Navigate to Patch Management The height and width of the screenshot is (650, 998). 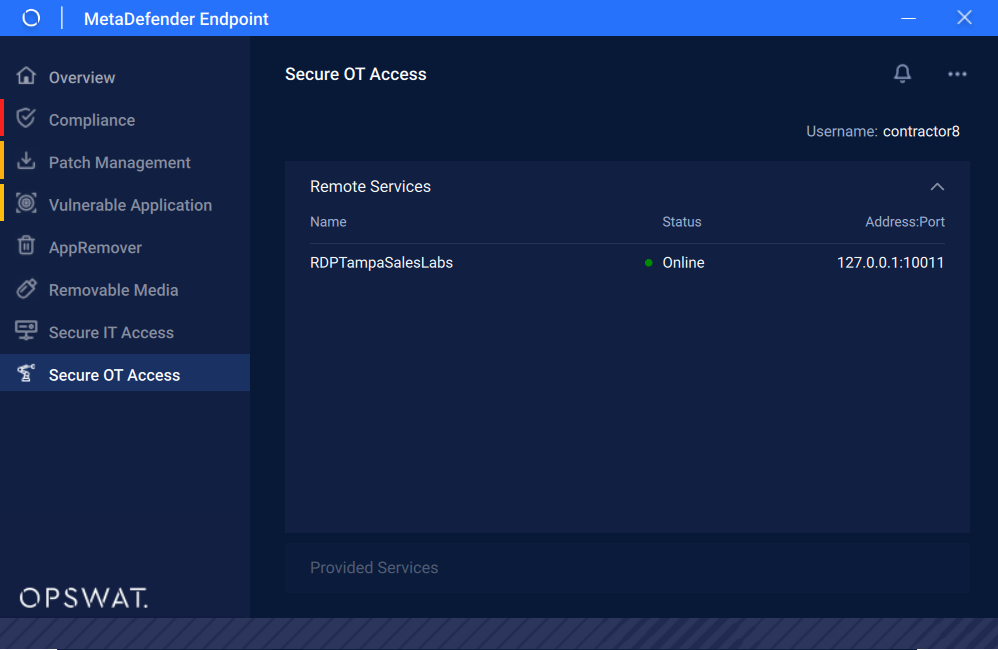(x=125, y=162)
